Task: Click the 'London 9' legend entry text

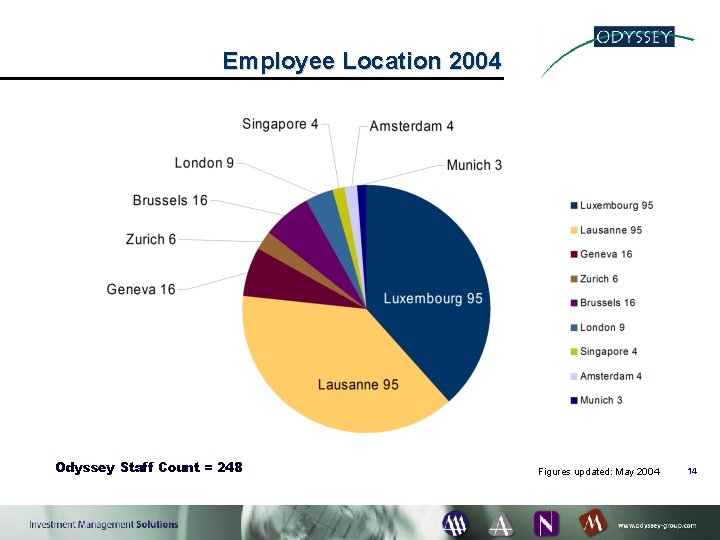Action: (x=602, y=327)
